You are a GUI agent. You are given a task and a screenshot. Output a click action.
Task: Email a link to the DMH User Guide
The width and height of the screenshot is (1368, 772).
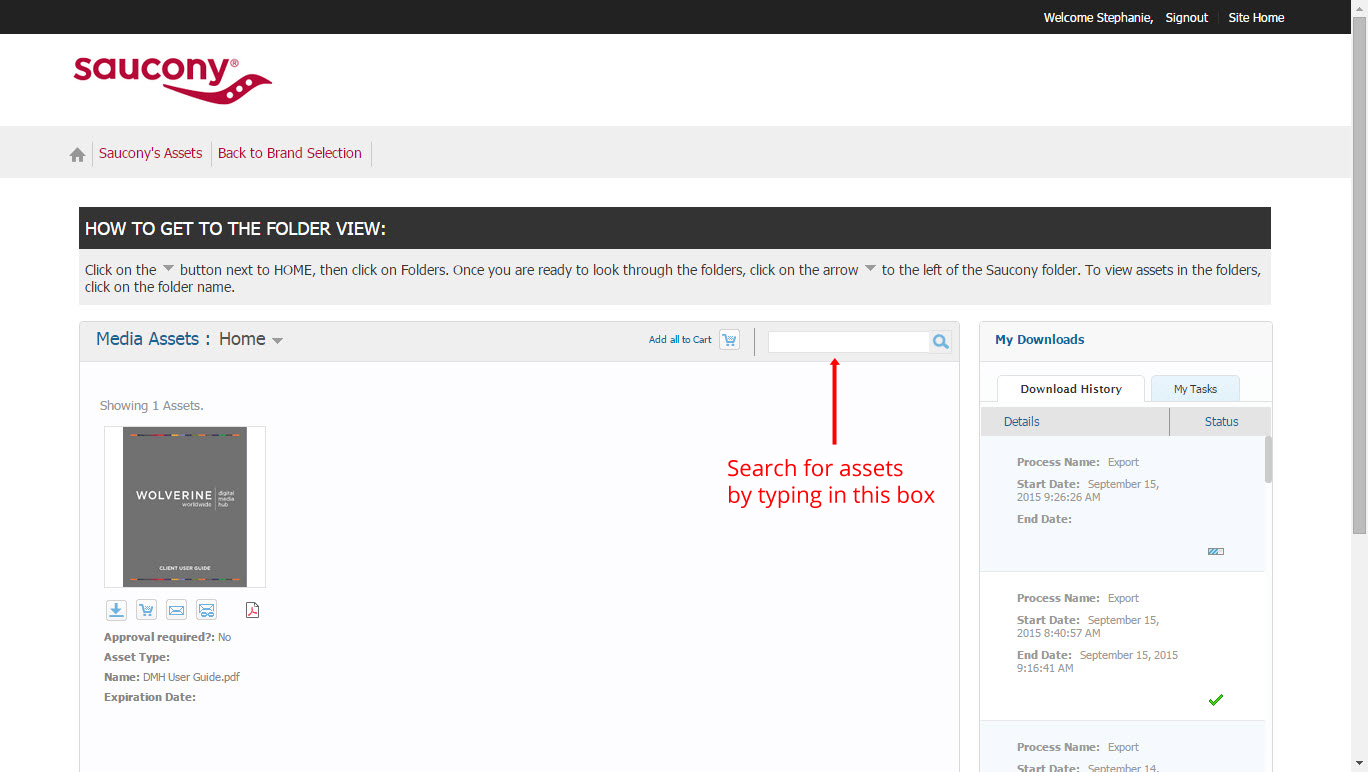tap(206, 610)
